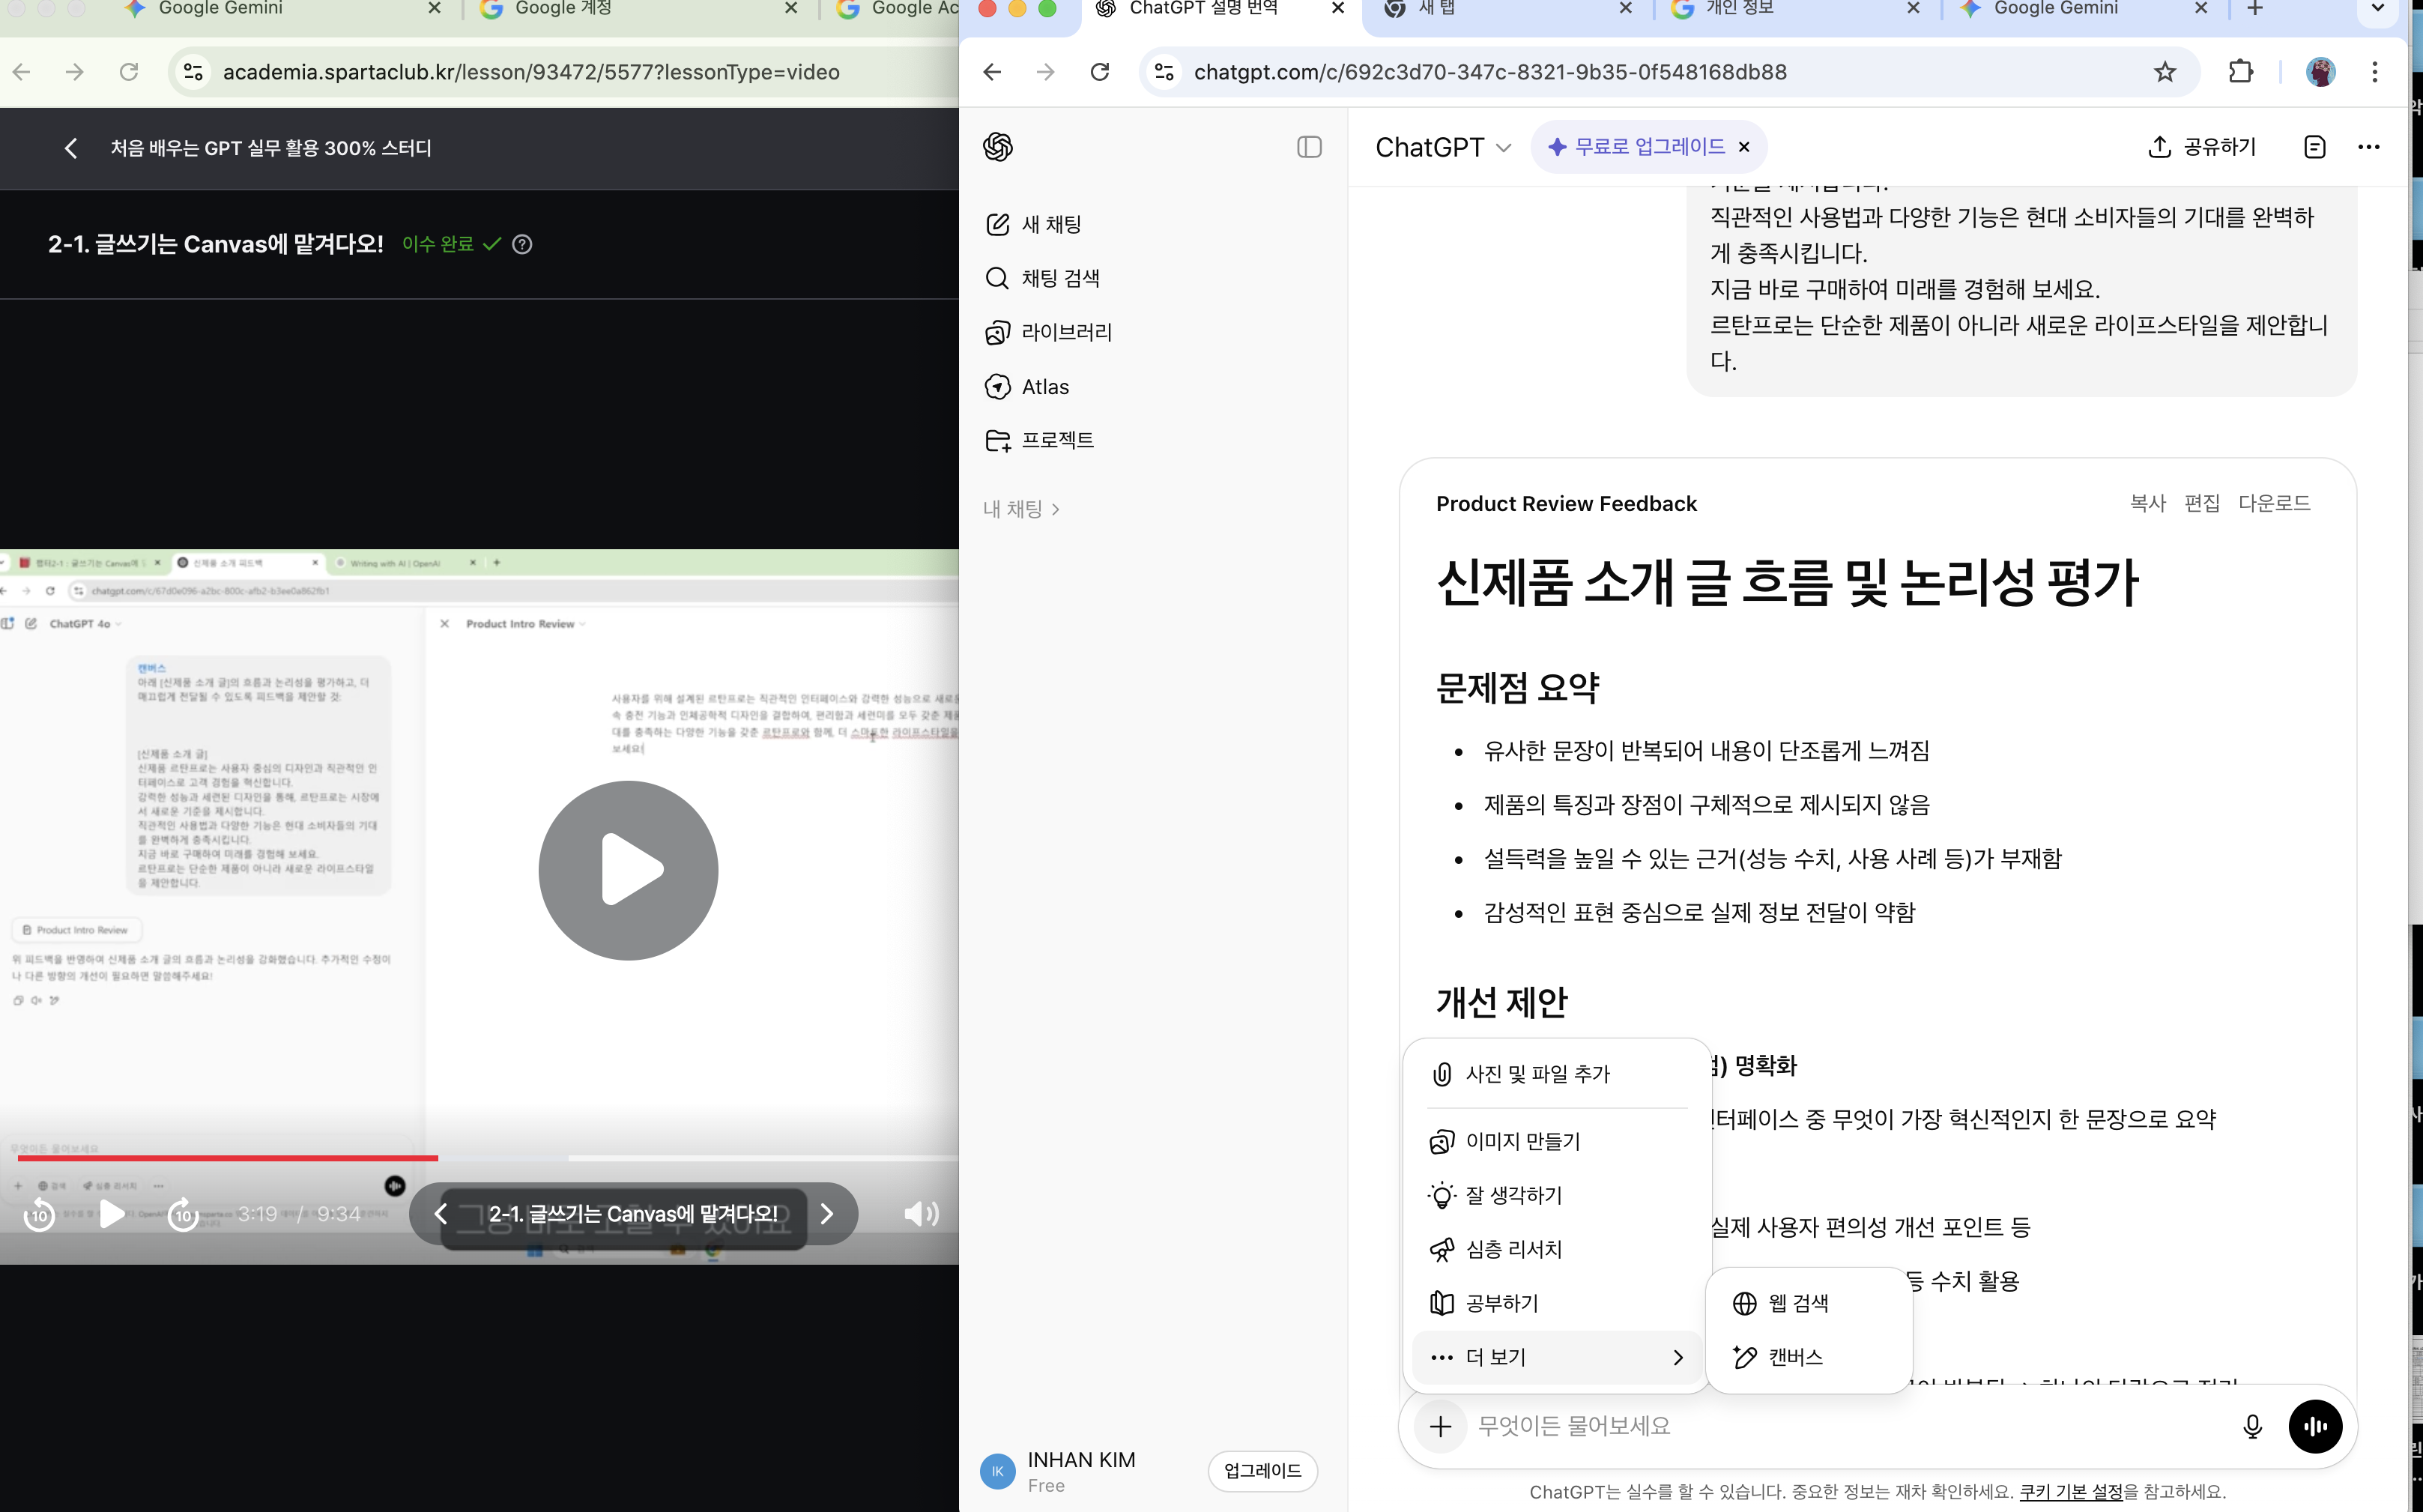Open the canvas document icon in header

pos(2314,147)
